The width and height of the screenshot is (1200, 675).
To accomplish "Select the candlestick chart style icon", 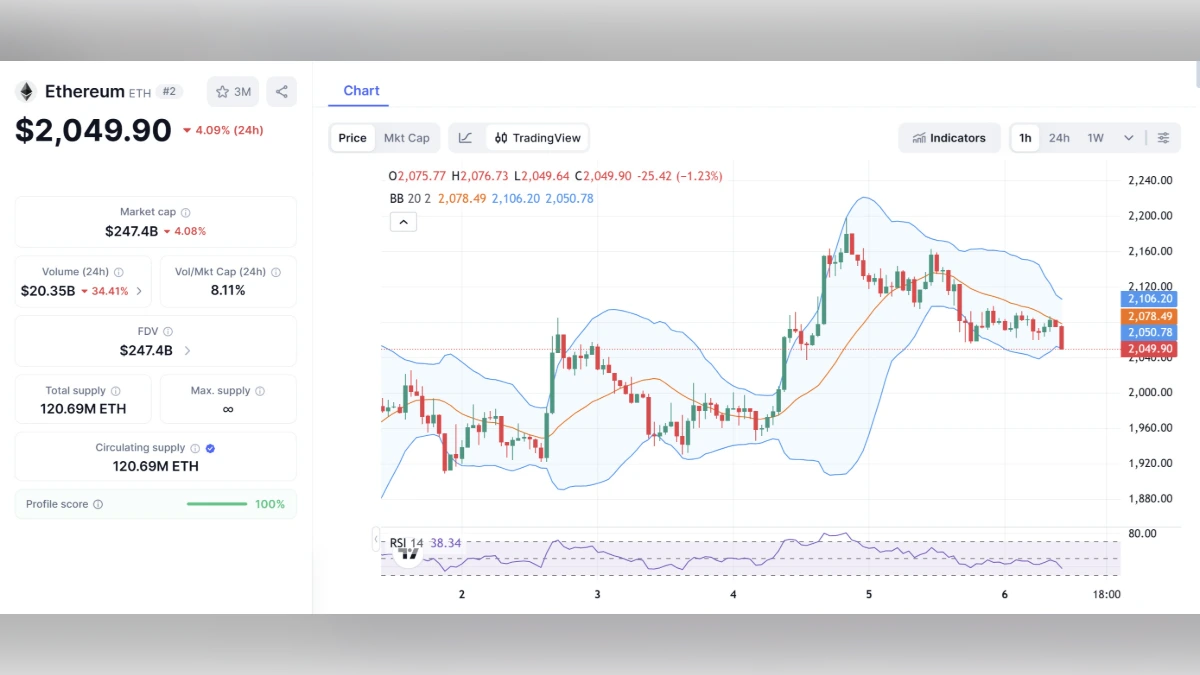I will tap(502, 137).
